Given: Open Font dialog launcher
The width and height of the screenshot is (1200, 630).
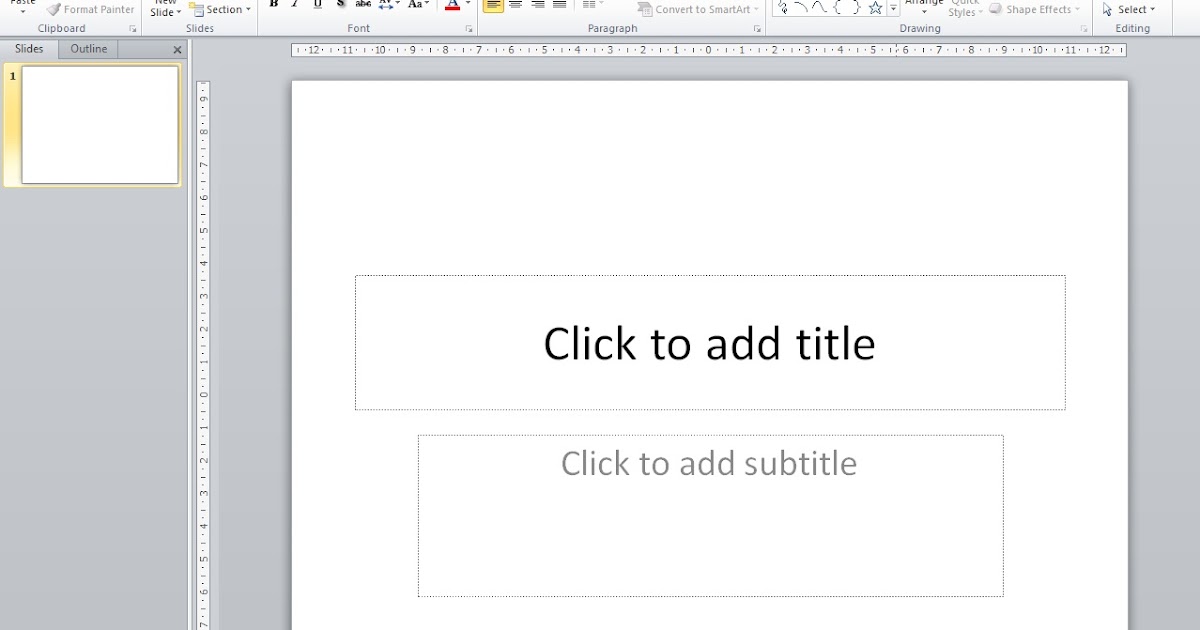Looking at the screenshot, I should click(x=469, y=29).
